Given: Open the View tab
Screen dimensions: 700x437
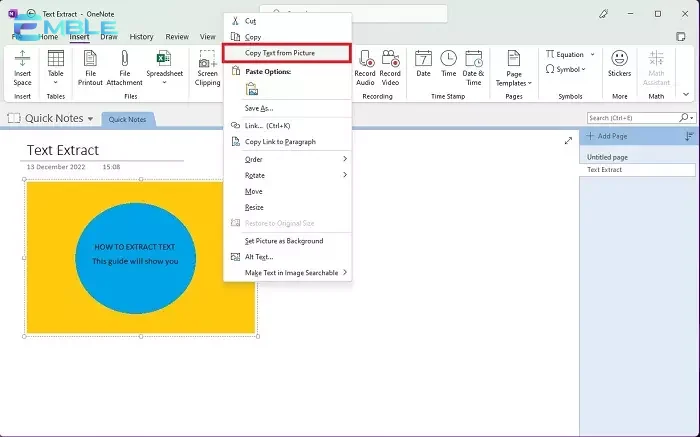Looking at the screenshot, I should (x=208, y=37).
